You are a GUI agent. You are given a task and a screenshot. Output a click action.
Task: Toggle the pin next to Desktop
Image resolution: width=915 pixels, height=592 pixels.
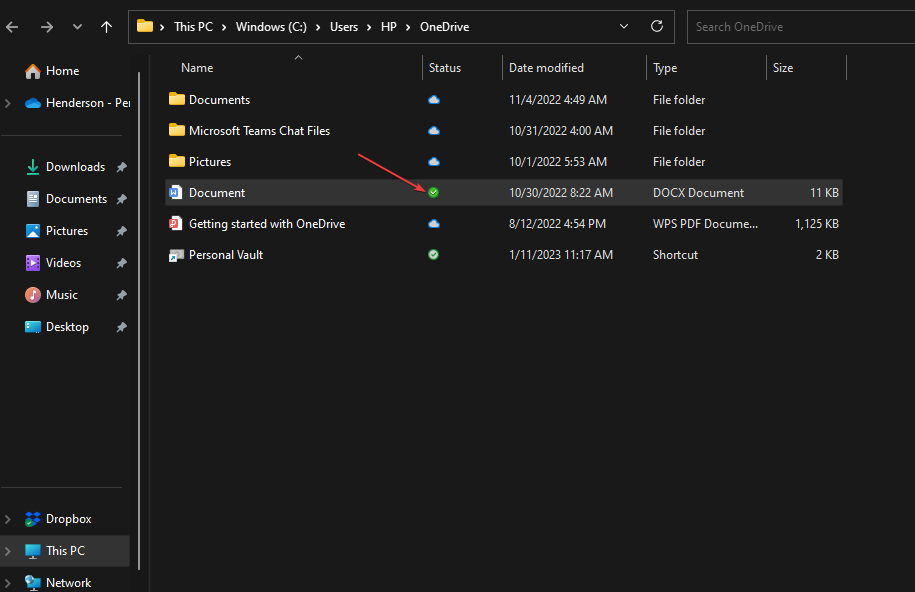pos(121,327)
